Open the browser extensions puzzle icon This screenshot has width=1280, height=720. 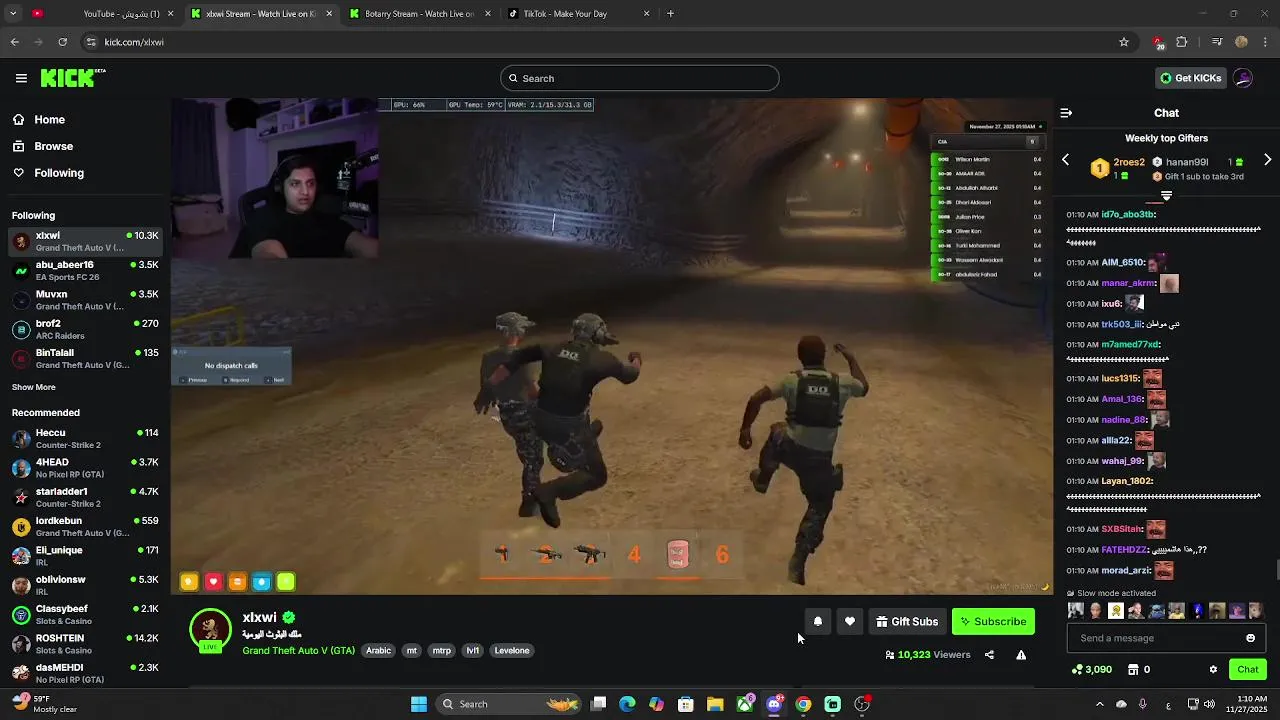(1182, 42)
